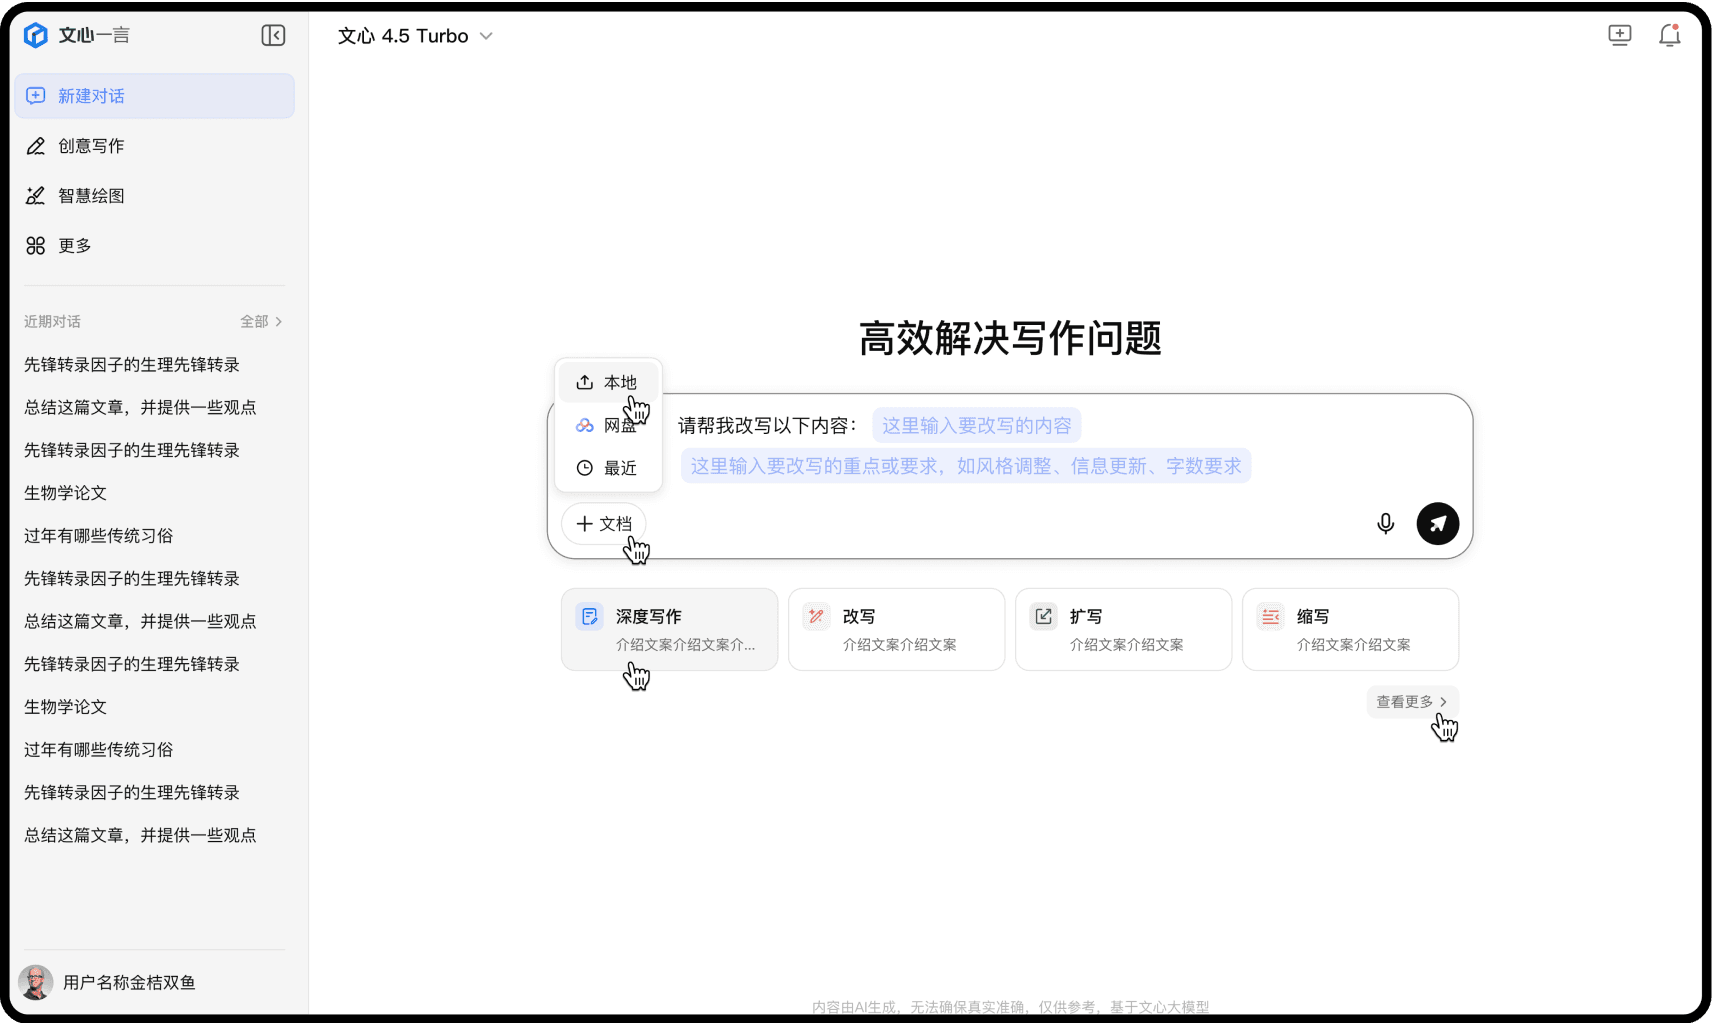Open the notifications bell
This screenshot has height=1023, width=1712.
pyautogui.click(x=1669, y=35)
